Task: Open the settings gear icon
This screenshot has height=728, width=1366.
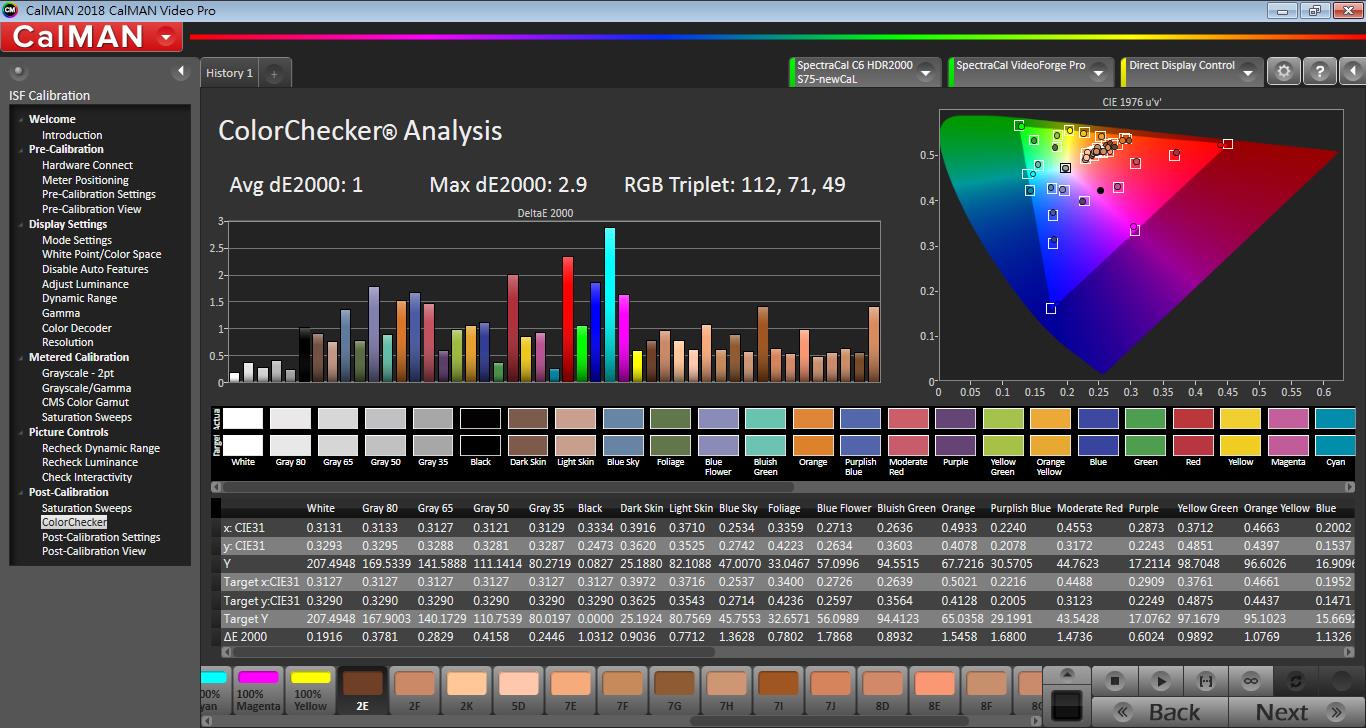Action: (1284, 71)
